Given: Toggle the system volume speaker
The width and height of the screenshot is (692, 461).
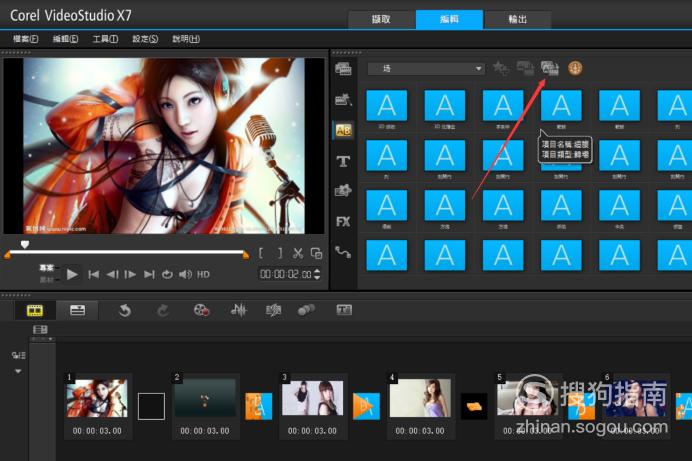Looking at the screenshot, I should [x=185, y=274].
